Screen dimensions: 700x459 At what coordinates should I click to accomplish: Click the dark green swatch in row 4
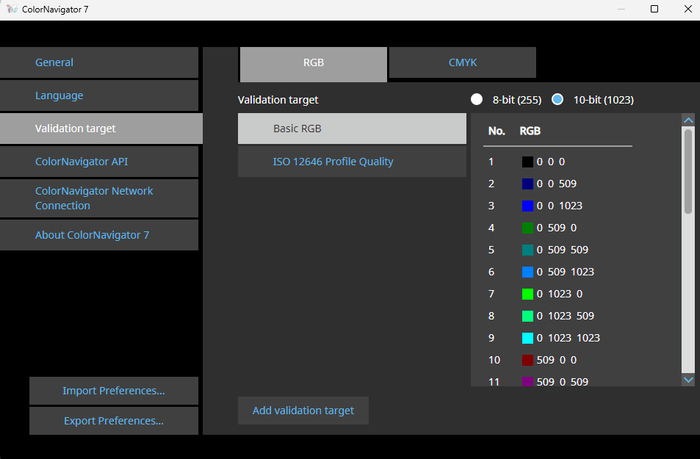pos(527,228)
